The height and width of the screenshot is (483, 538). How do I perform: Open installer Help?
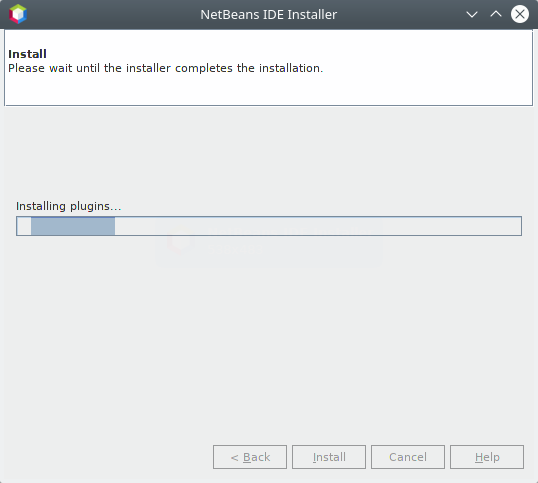(x=487, y=457)
